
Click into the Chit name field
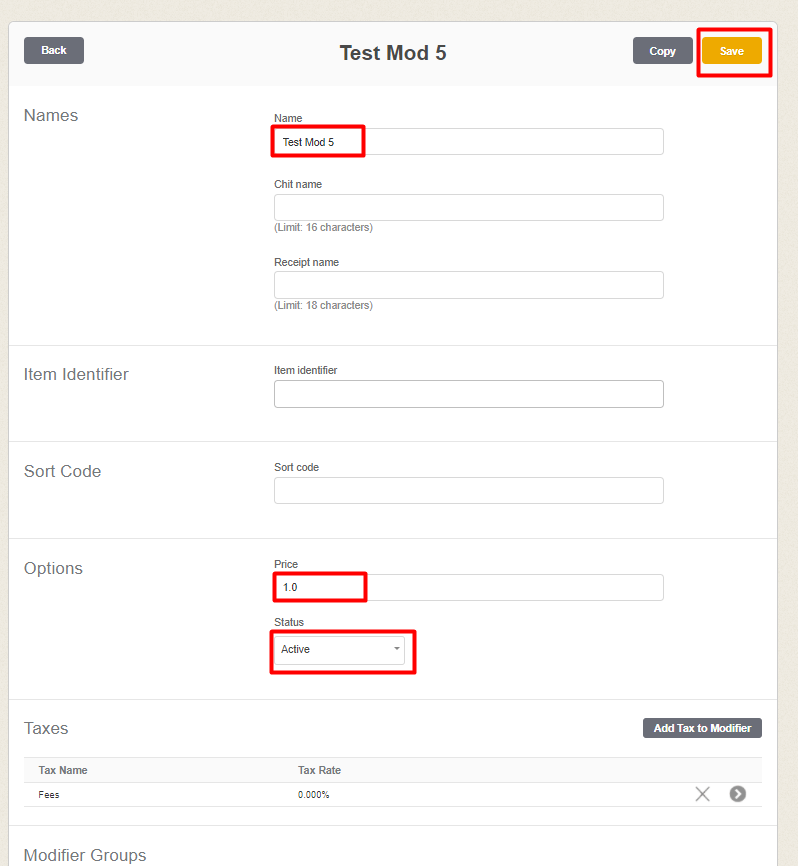tap(468, 207)
